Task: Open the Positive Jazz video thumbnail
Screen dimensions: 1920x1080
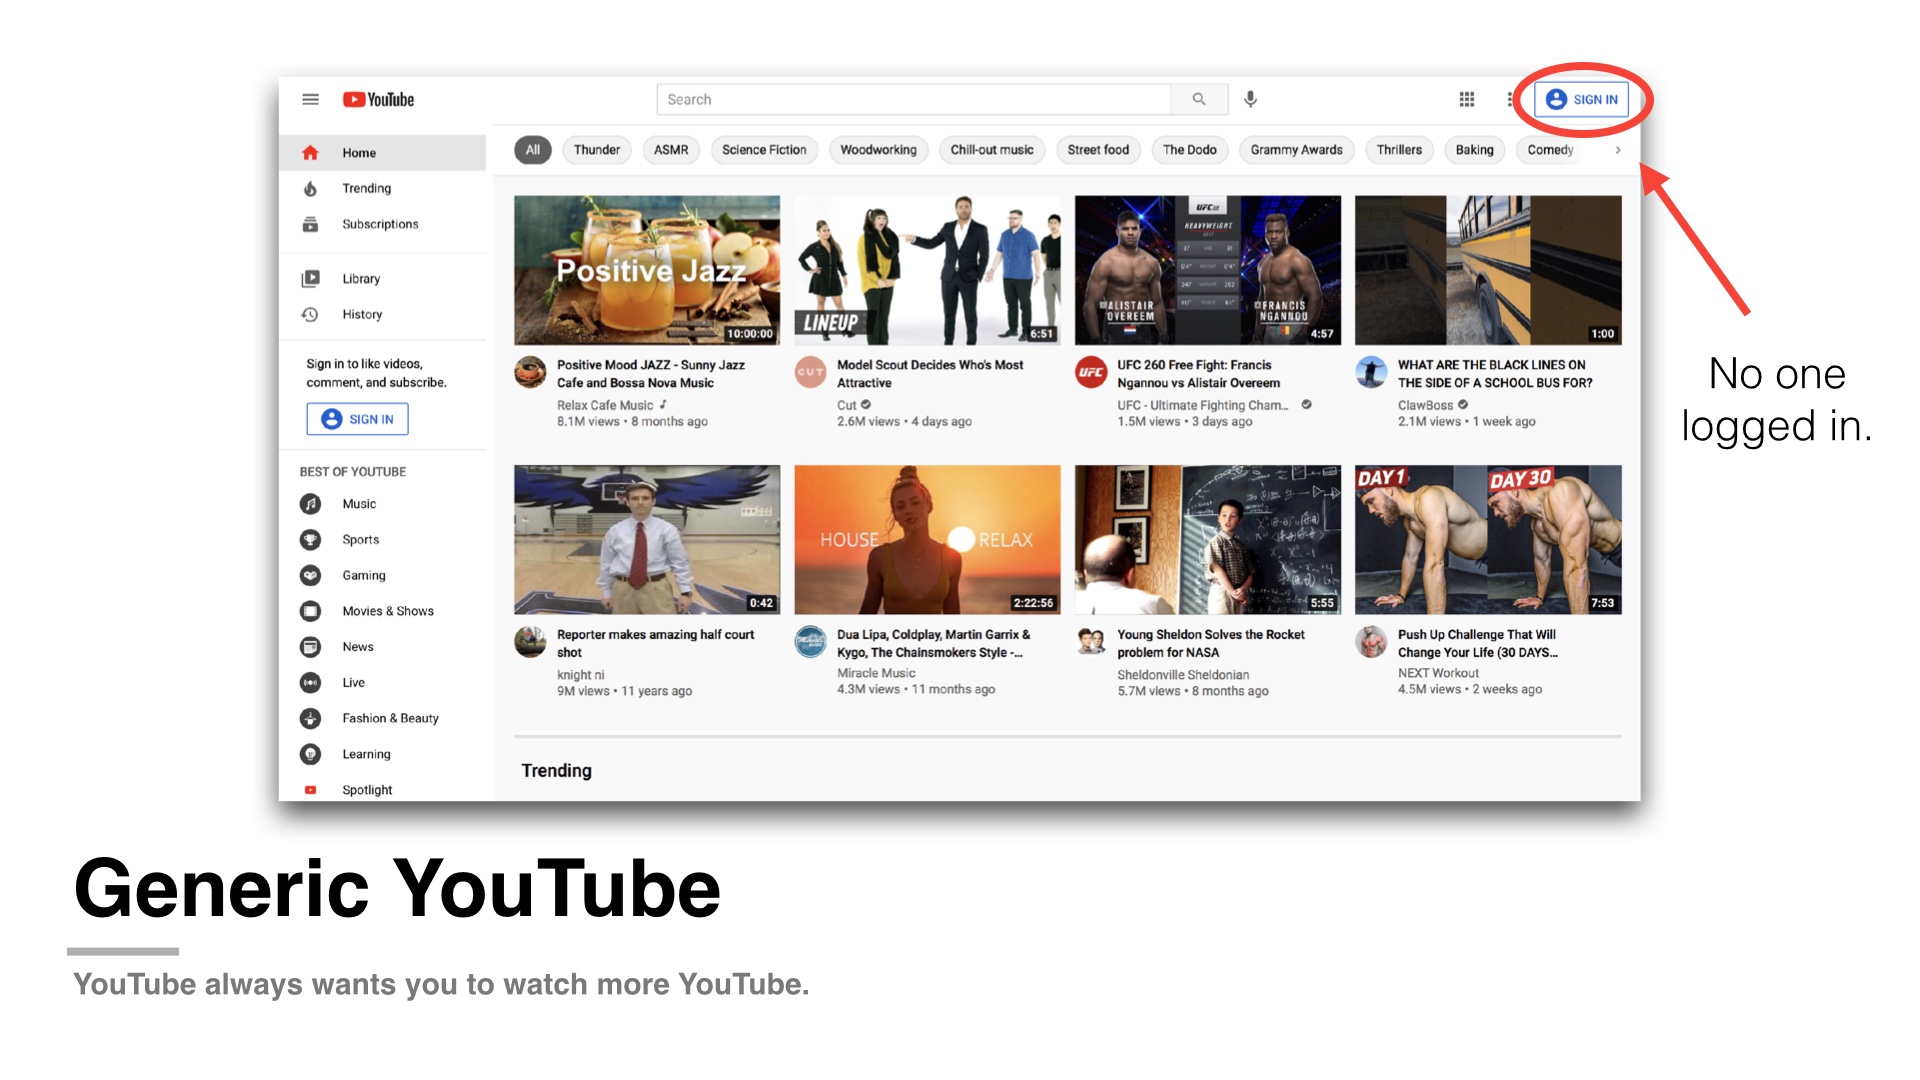Action: [x=647, y=270]
